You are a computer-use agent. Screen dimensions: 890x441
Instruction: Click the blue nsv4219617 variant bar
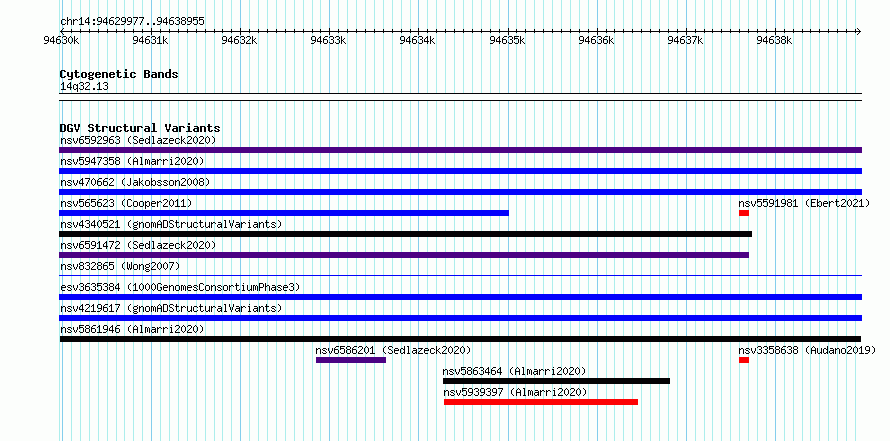[460, 318]
